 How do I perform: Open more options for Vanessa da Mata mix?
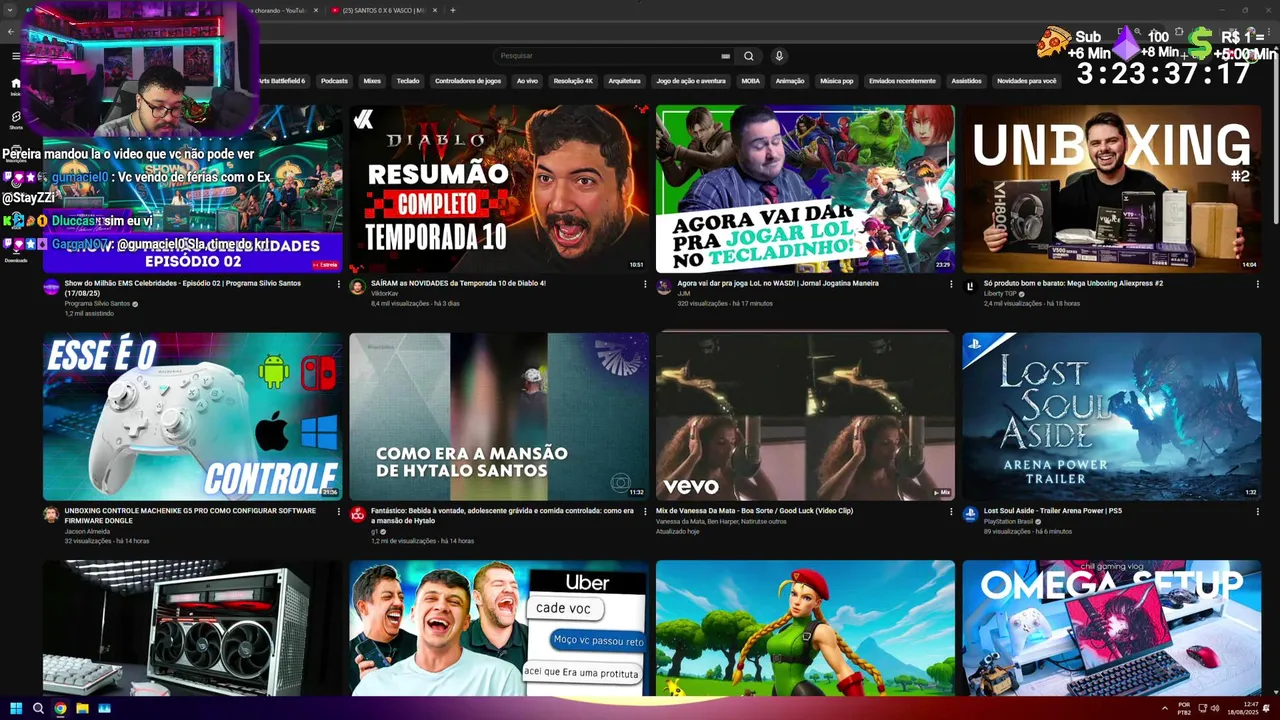click(951, 511)
